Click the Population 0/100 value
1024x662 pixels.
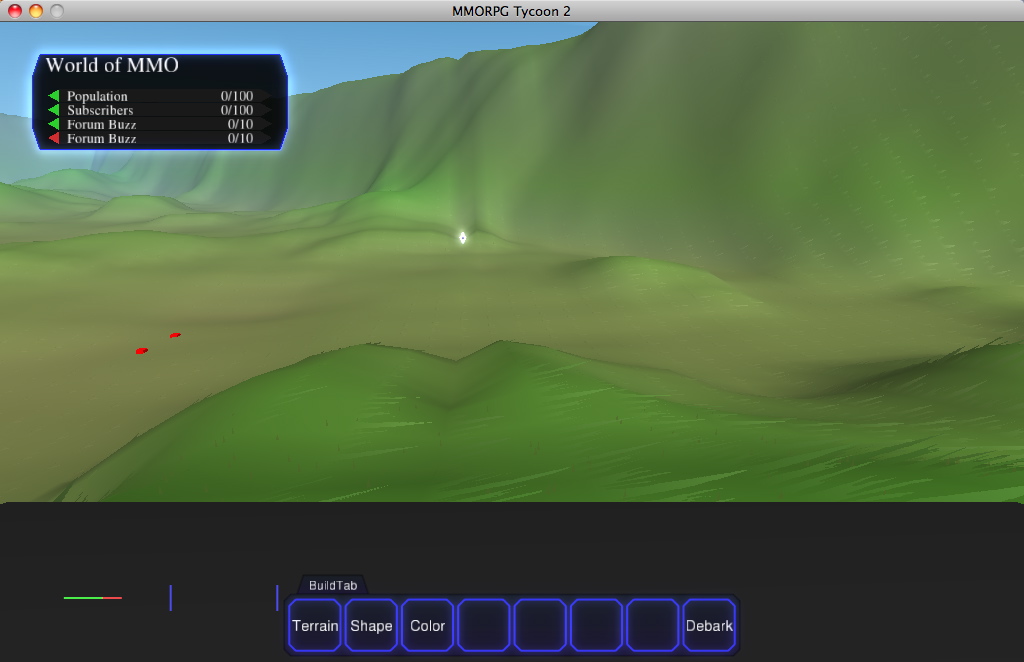point(236,96)
